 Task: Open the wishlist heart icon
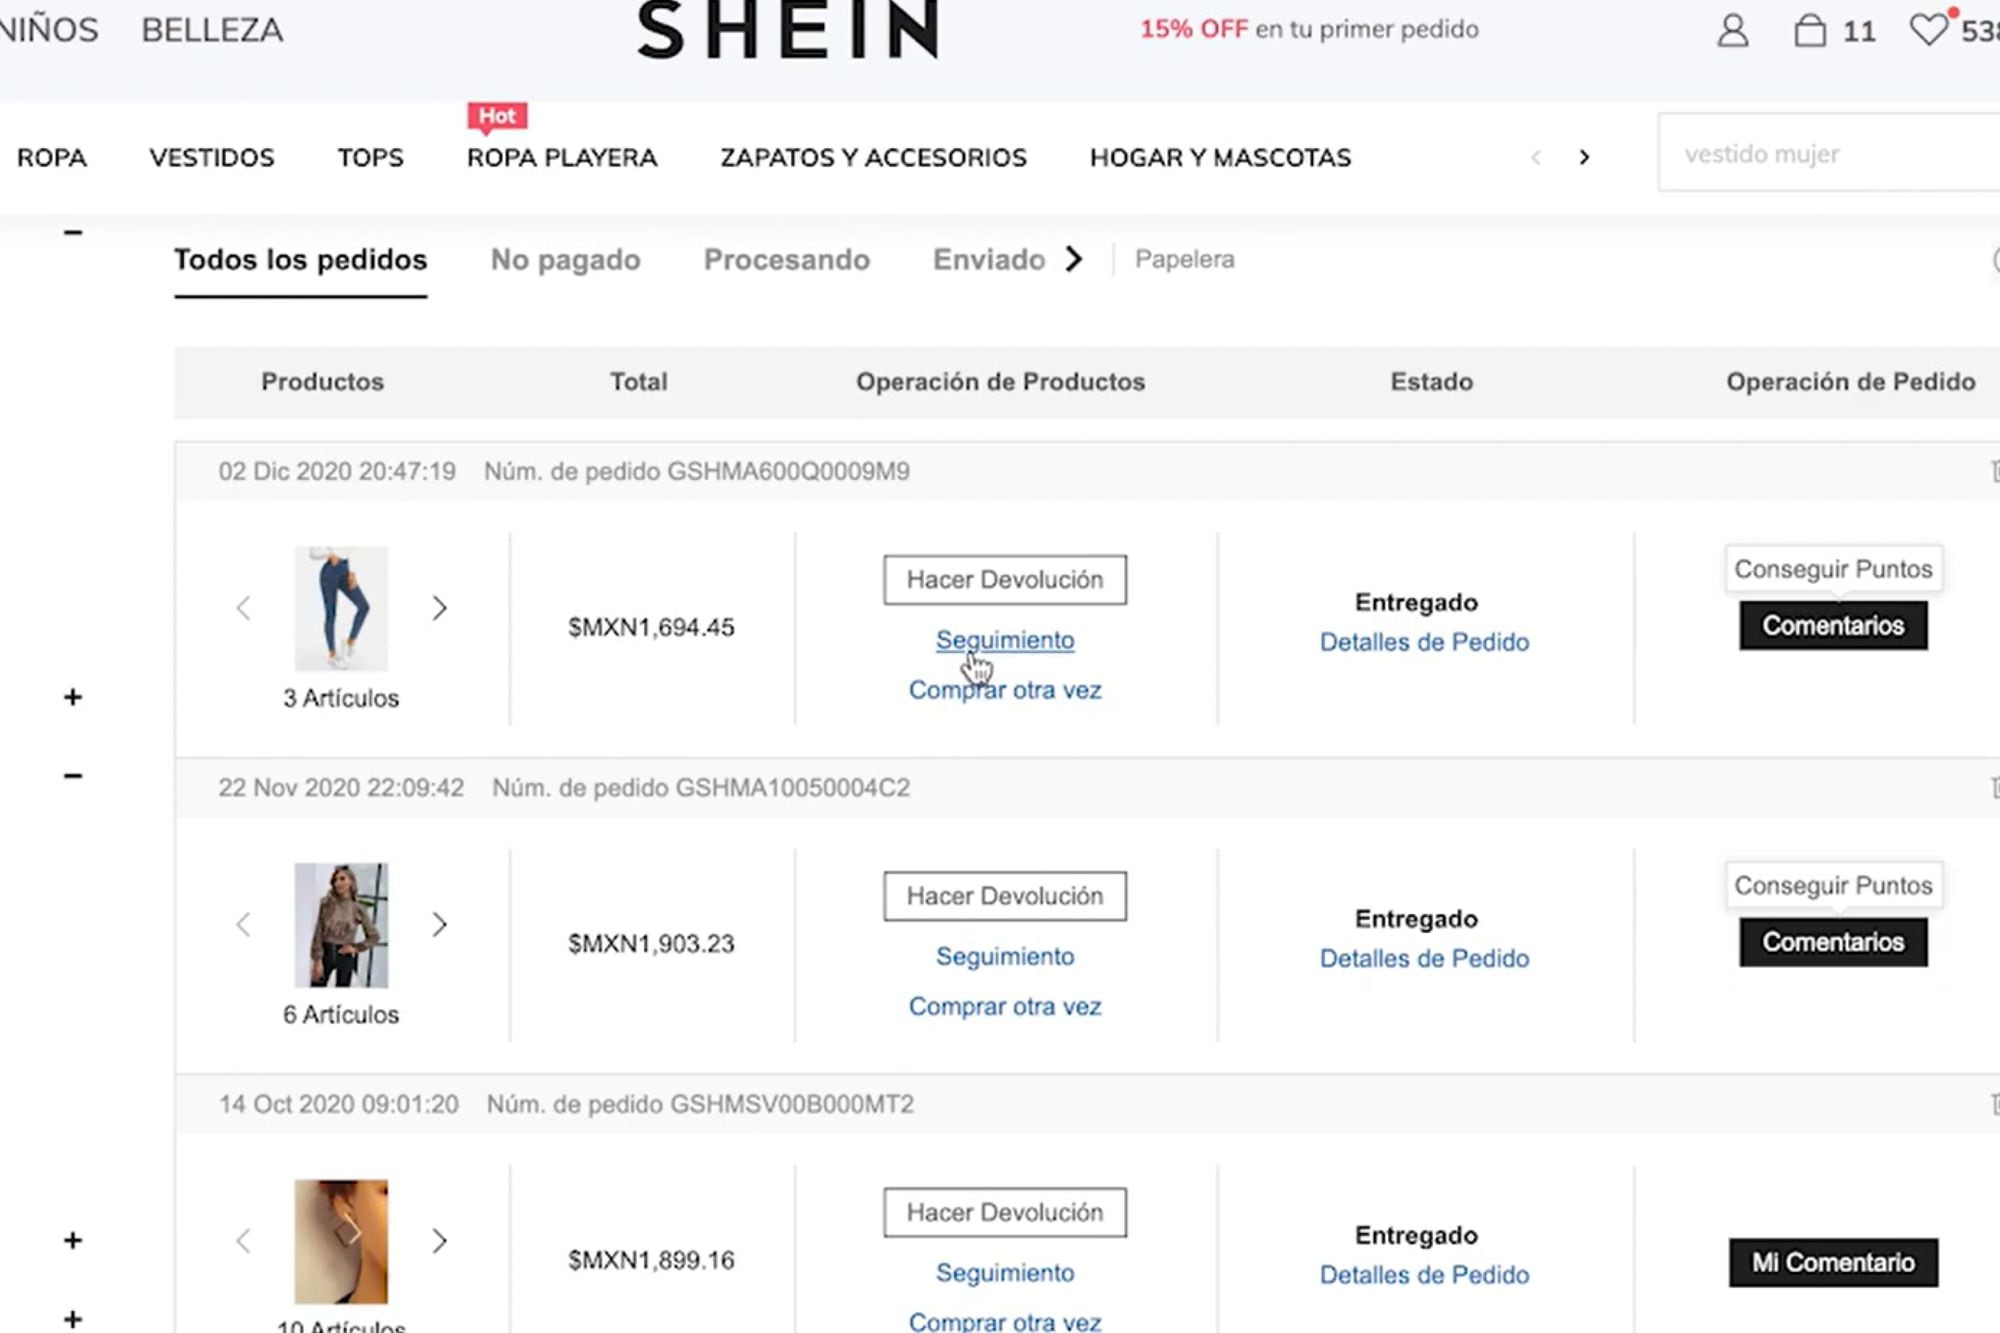pos(1928,29)
